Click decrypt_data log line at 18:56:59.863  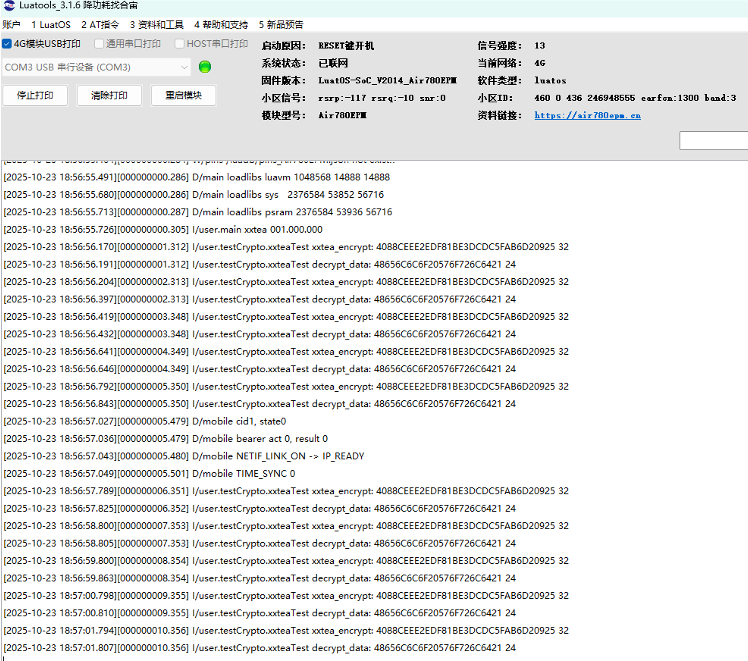pyautogui.click(x=260, y=578)
